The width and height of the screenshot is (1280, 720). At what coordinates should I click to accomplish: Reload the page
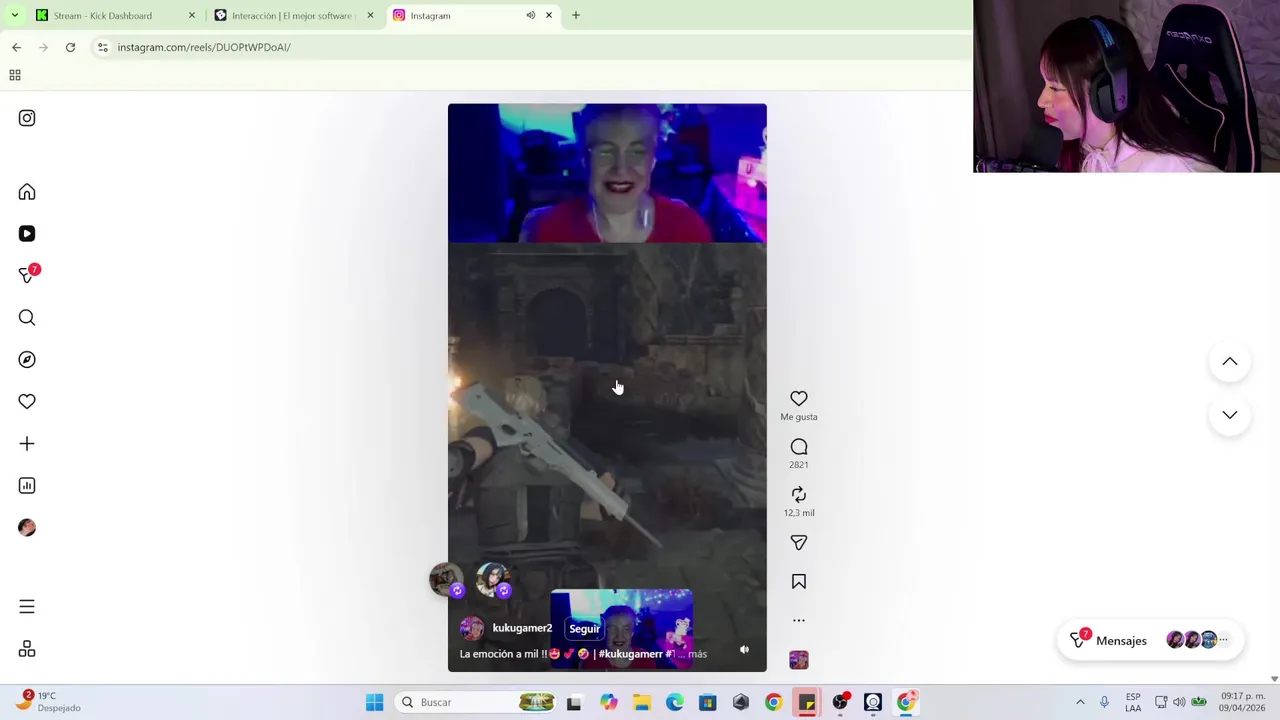pos(70,47)
